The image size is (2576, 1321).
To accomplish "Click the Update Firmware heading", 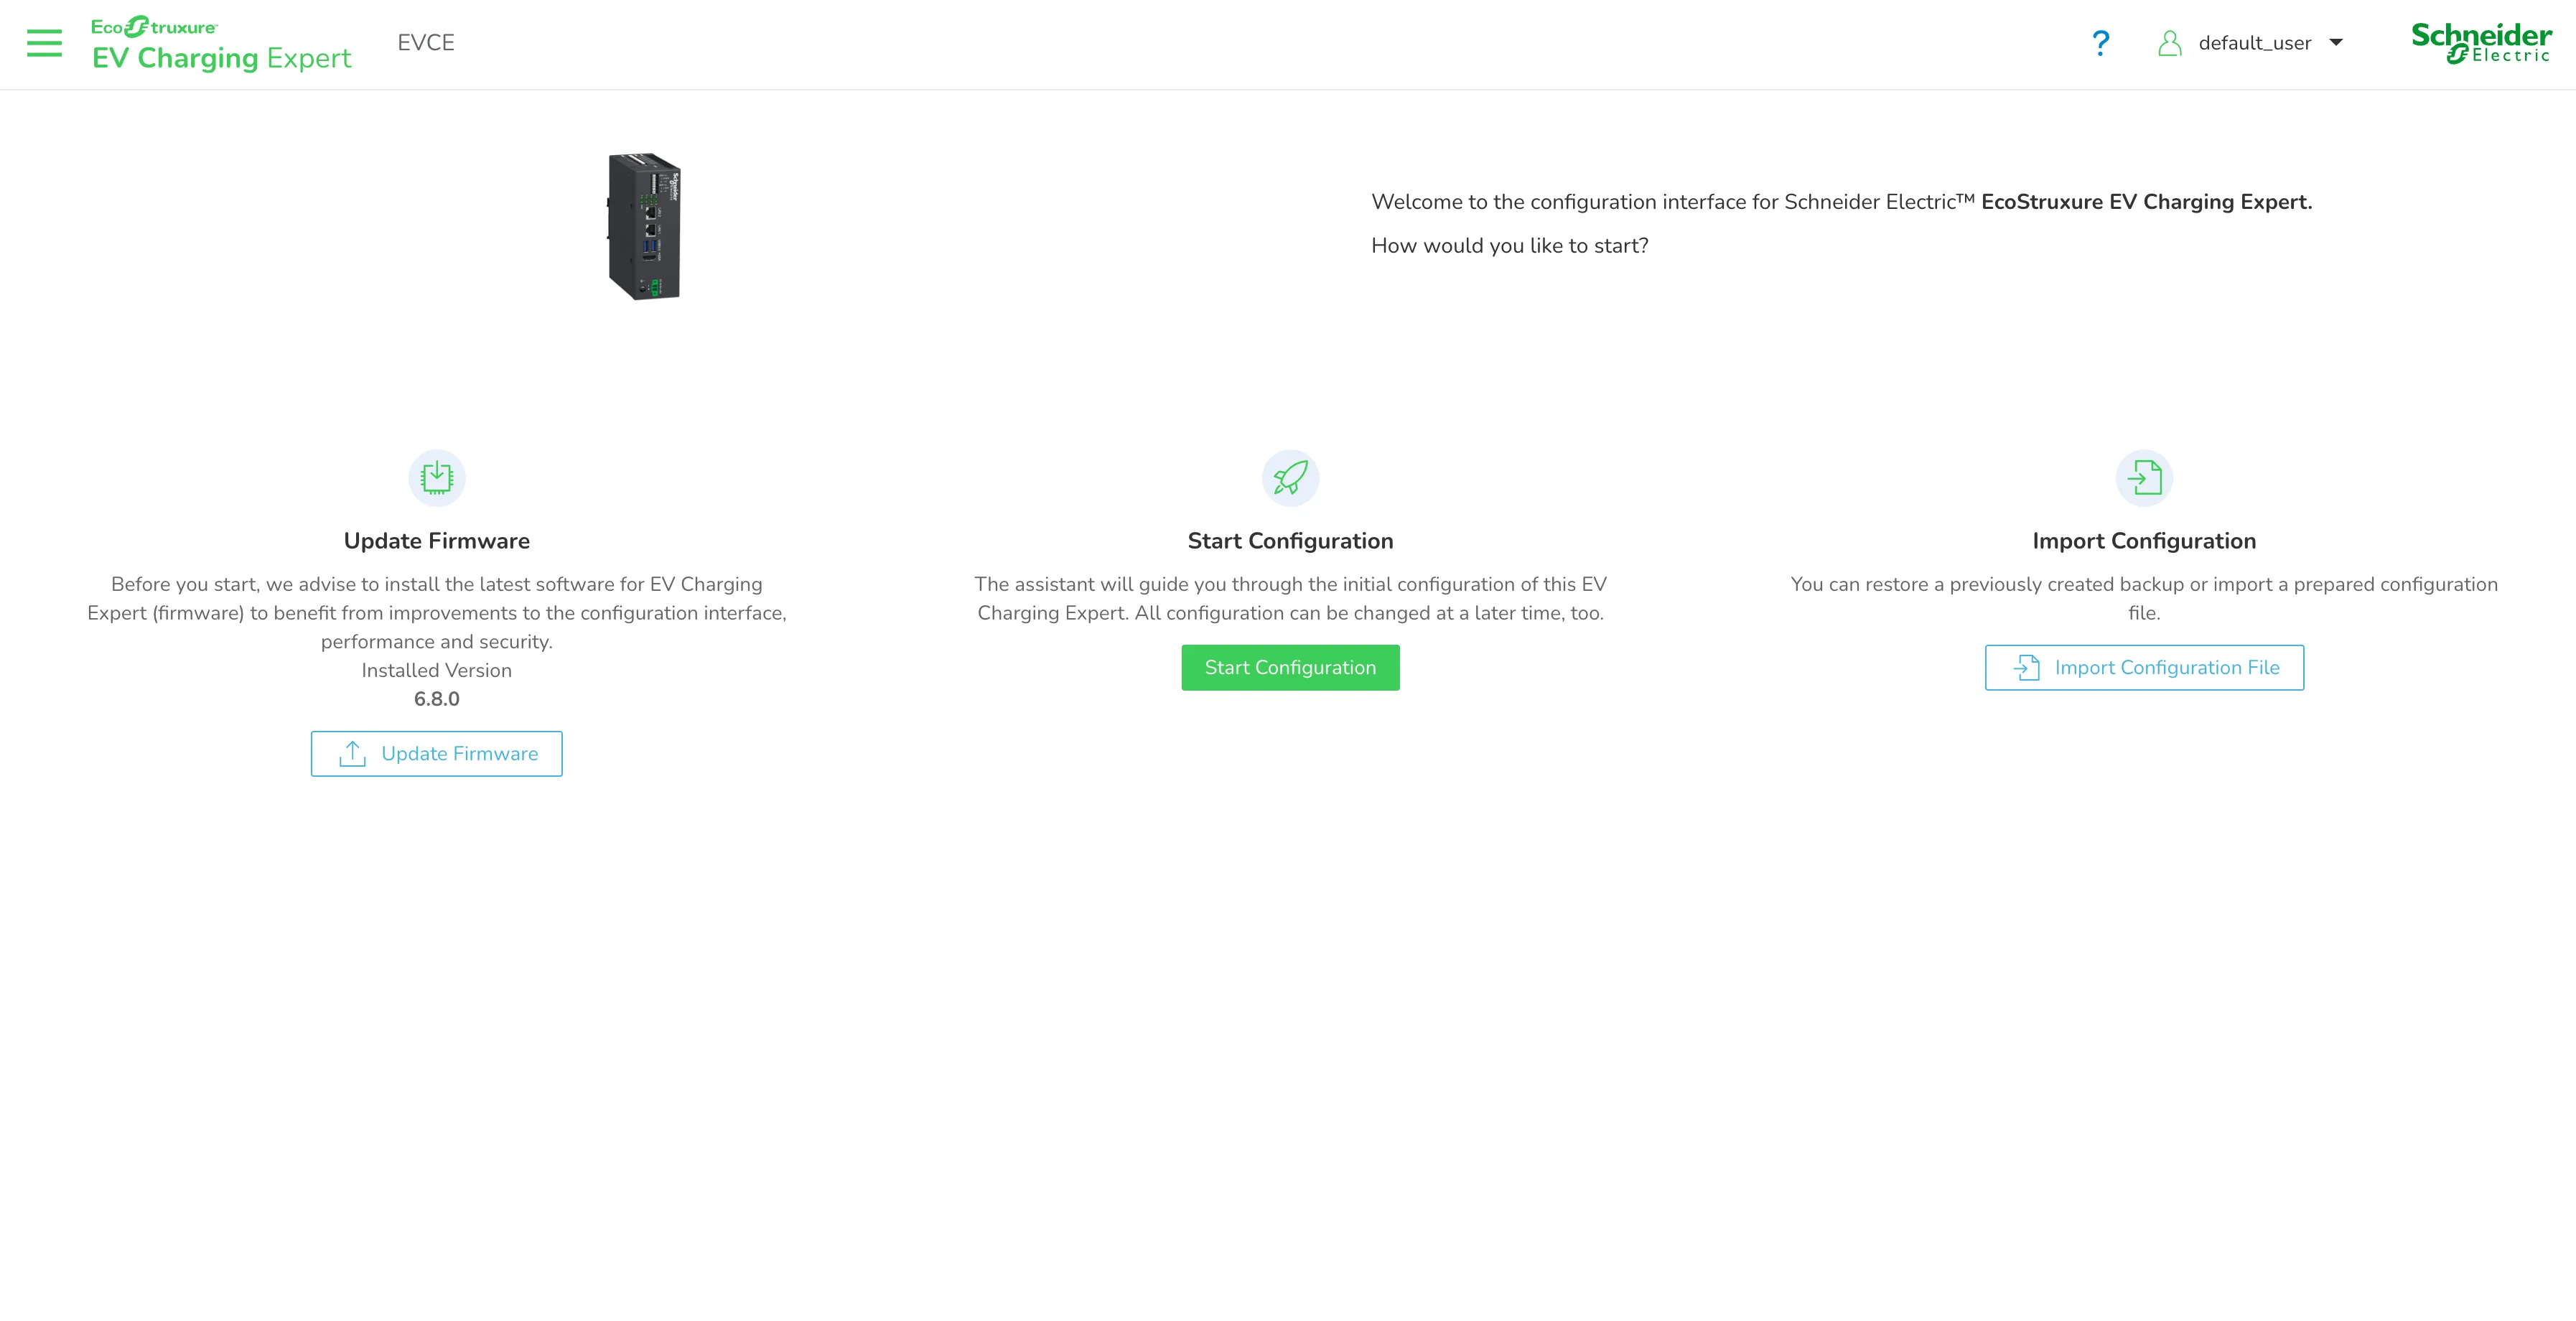I will click(x=437, y=541).
